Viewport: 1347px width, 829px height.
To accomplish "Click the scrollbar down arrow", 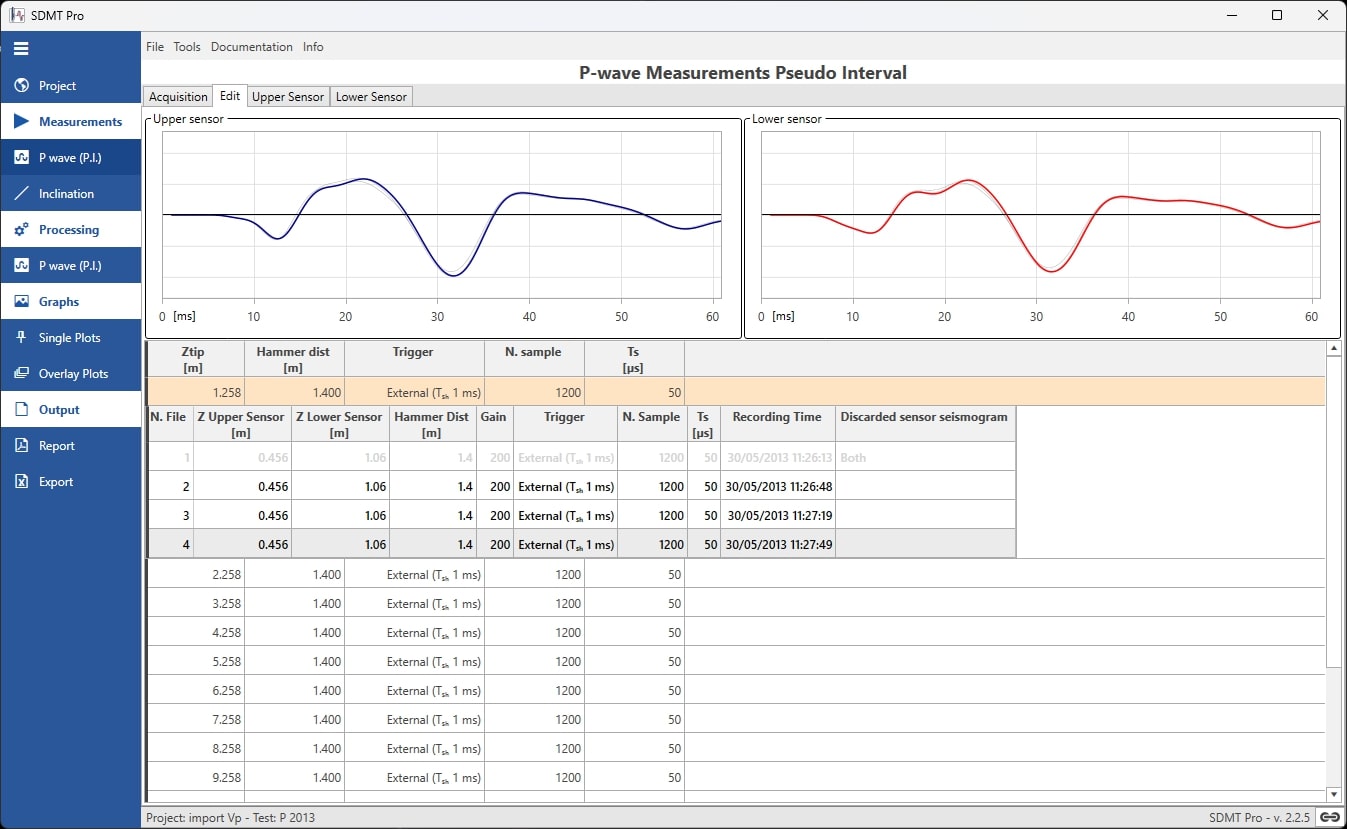I will point(1333,794).
